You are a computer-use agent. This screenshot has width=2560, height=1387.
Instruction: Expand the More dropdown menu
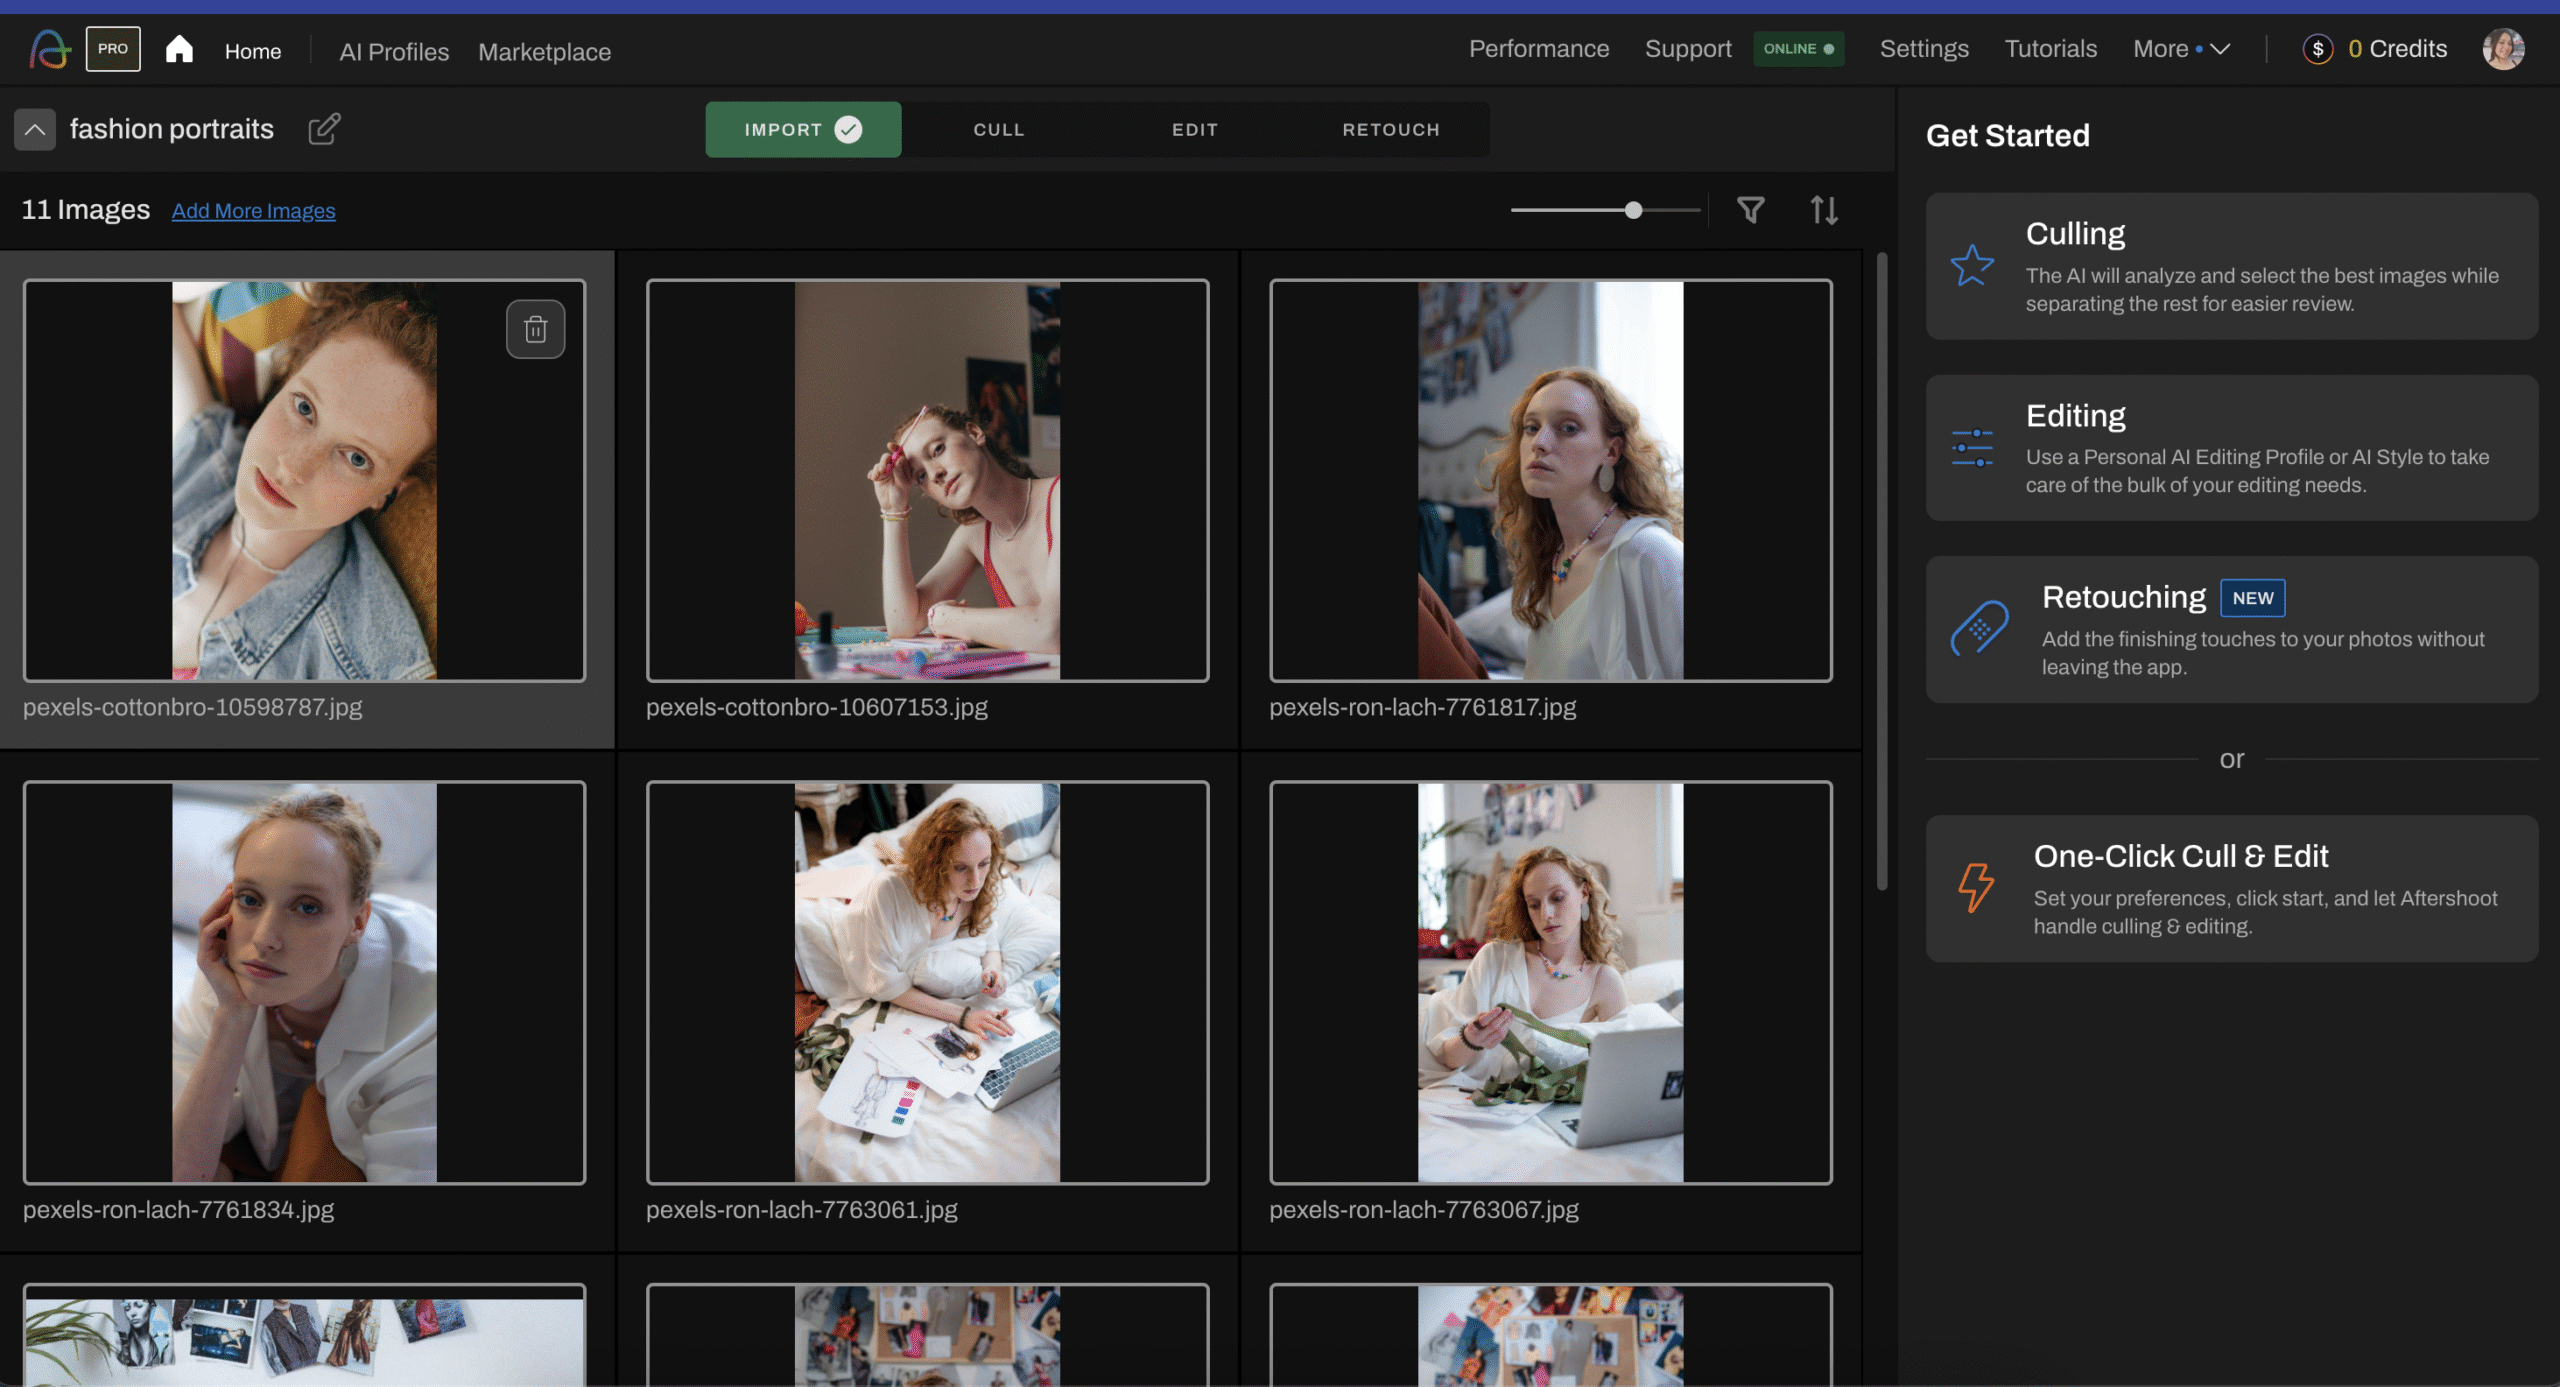[x=2181, y=49]
